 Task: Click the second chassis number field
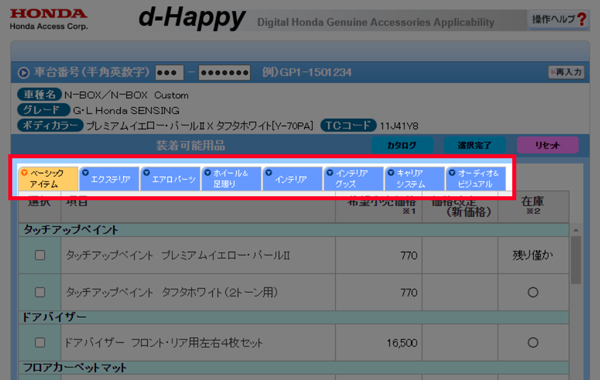point(225,72)
